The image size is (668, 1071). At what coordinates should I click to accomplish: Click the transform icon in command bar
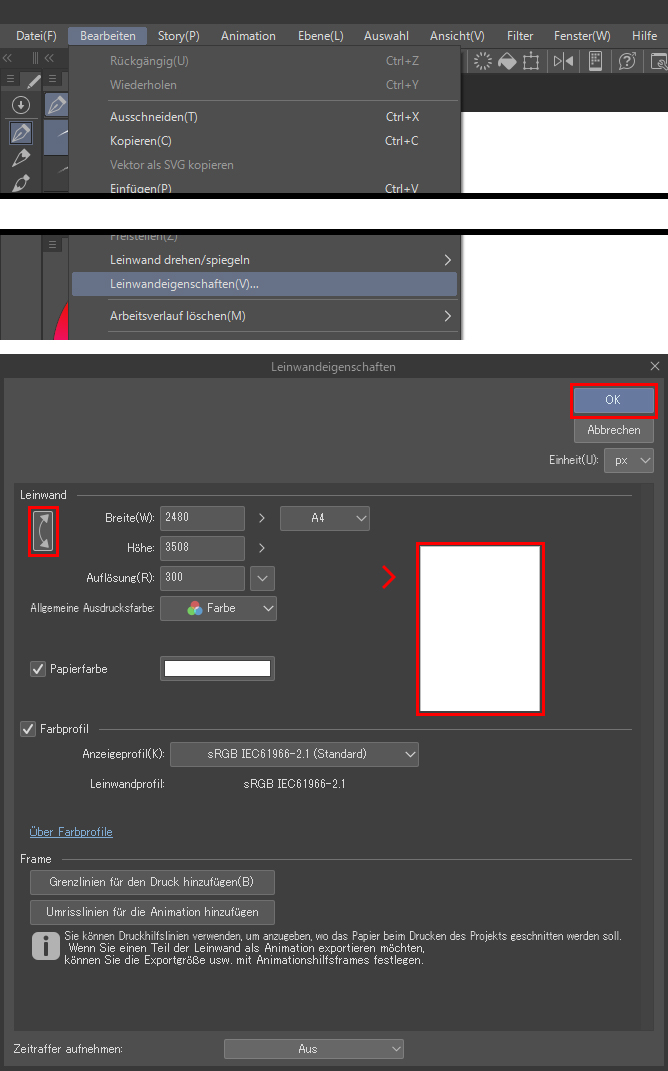click(x=531, y=61)
